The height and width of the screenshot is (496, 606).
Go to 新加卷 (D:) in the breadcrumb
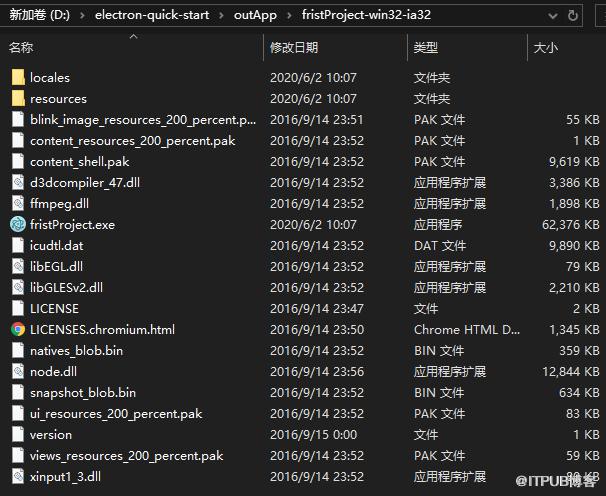pyautogui.click(x=39, y=15)
